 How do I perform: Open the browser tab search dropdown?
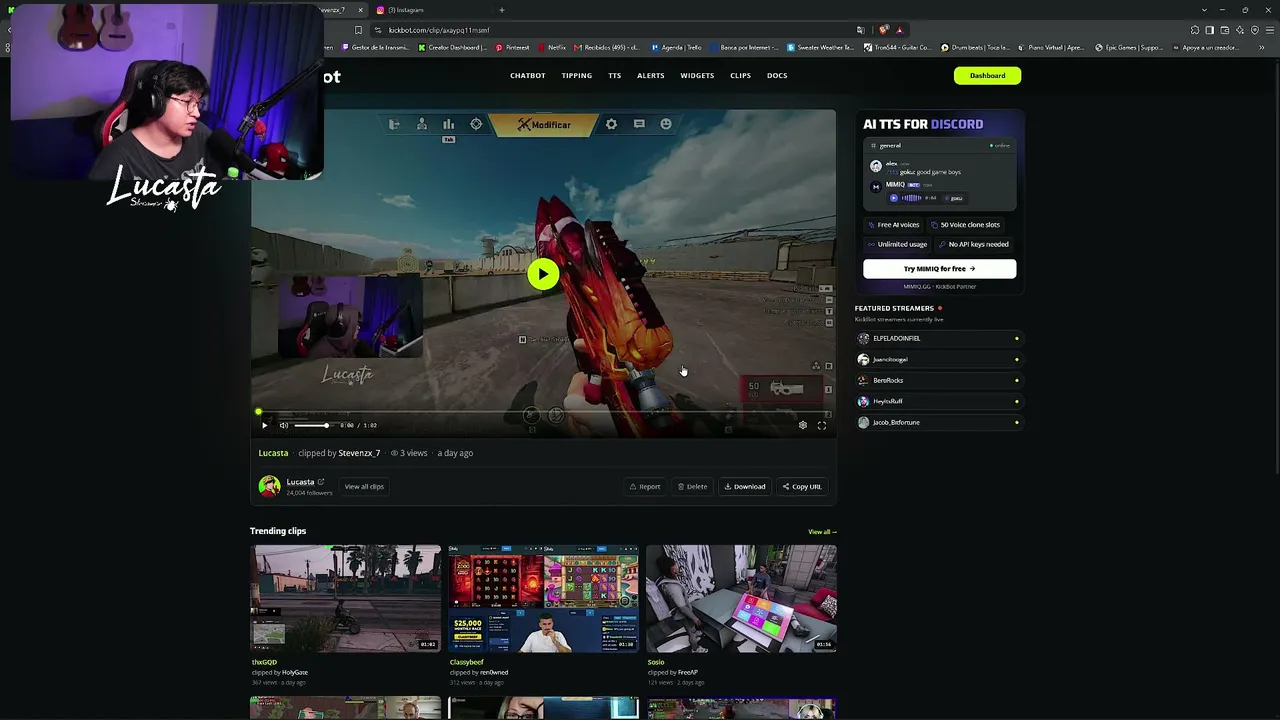click(1204, 10)
